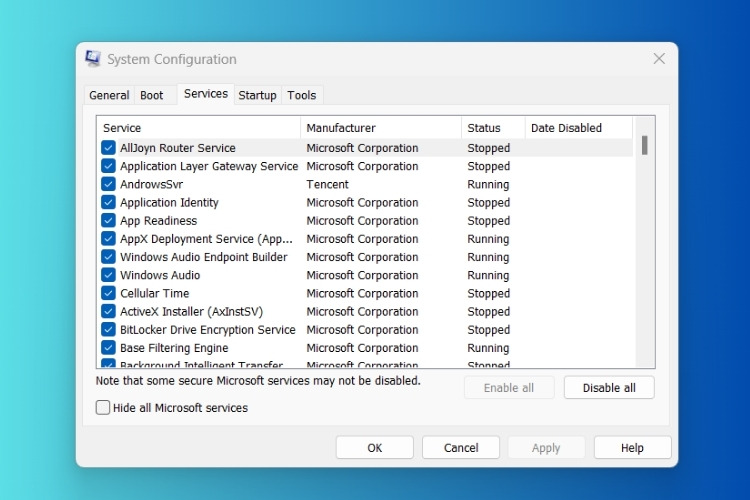Click the Cancel button
Image resolution: width=750 pixels, height=500 pixels.
point(461,448)
